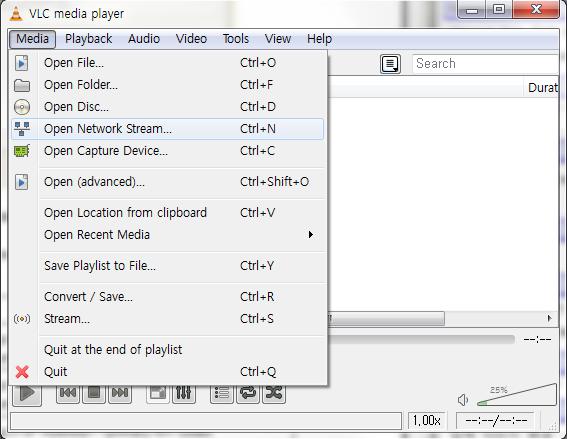This screenshot has width=567, height=439.
Task: Choose Open Location from clipboard
Action: point(168,213)
